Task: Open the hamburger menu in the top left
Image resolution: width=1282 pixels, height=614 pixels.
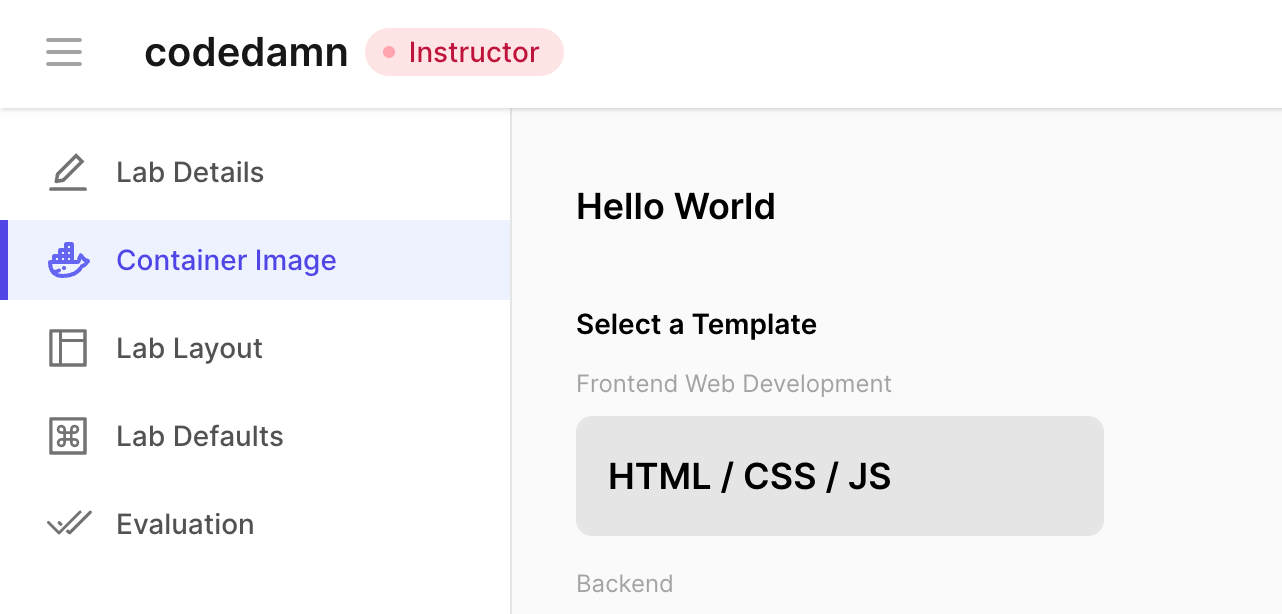Action: [63, 52]
